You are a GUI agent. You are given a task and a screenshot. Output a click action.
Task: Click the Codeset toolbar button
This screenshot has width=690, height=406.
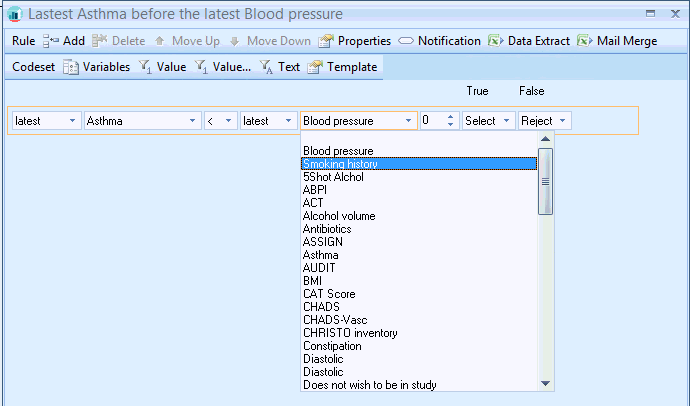point(32,67)
